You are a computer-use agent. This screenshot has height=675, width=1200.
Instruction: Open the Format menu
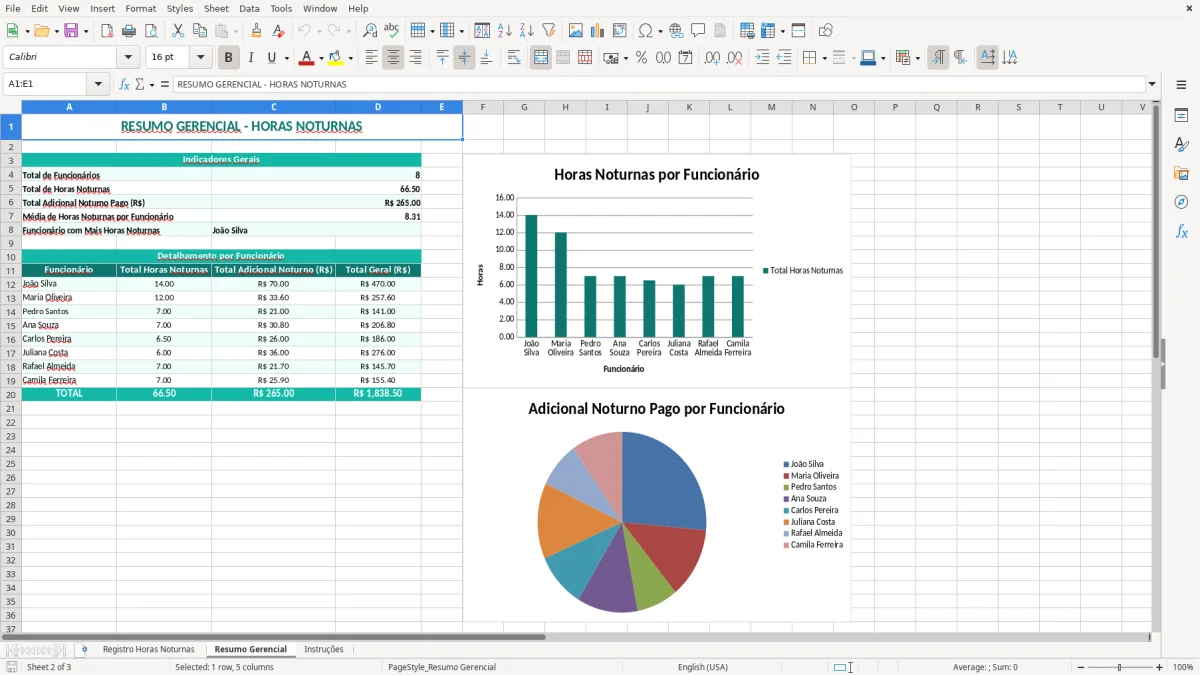140,8
